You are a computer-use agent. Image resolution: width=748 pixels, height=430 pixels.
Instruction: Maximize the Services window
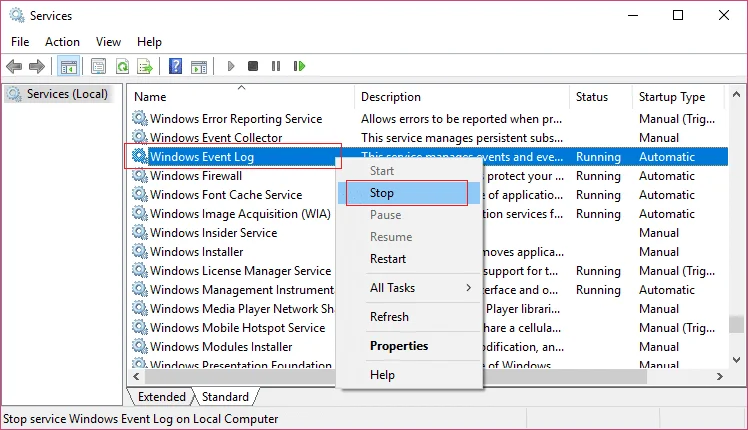click(678, 15)
